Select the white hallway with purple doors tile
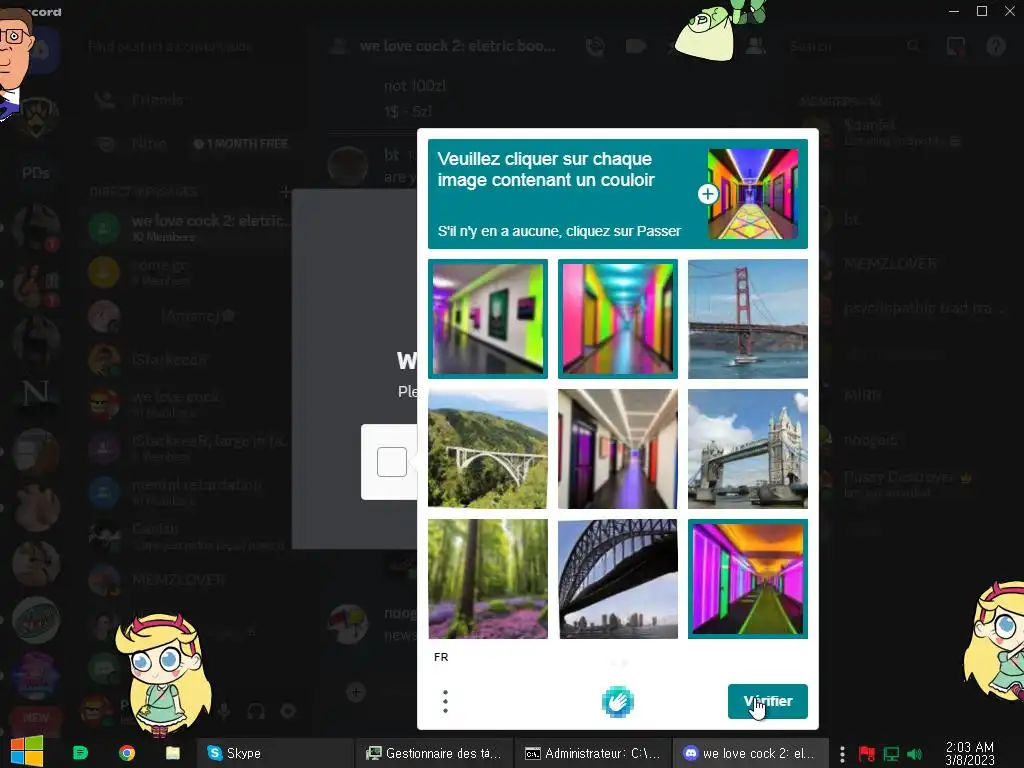1024x768 pixels. pos(618,449)
